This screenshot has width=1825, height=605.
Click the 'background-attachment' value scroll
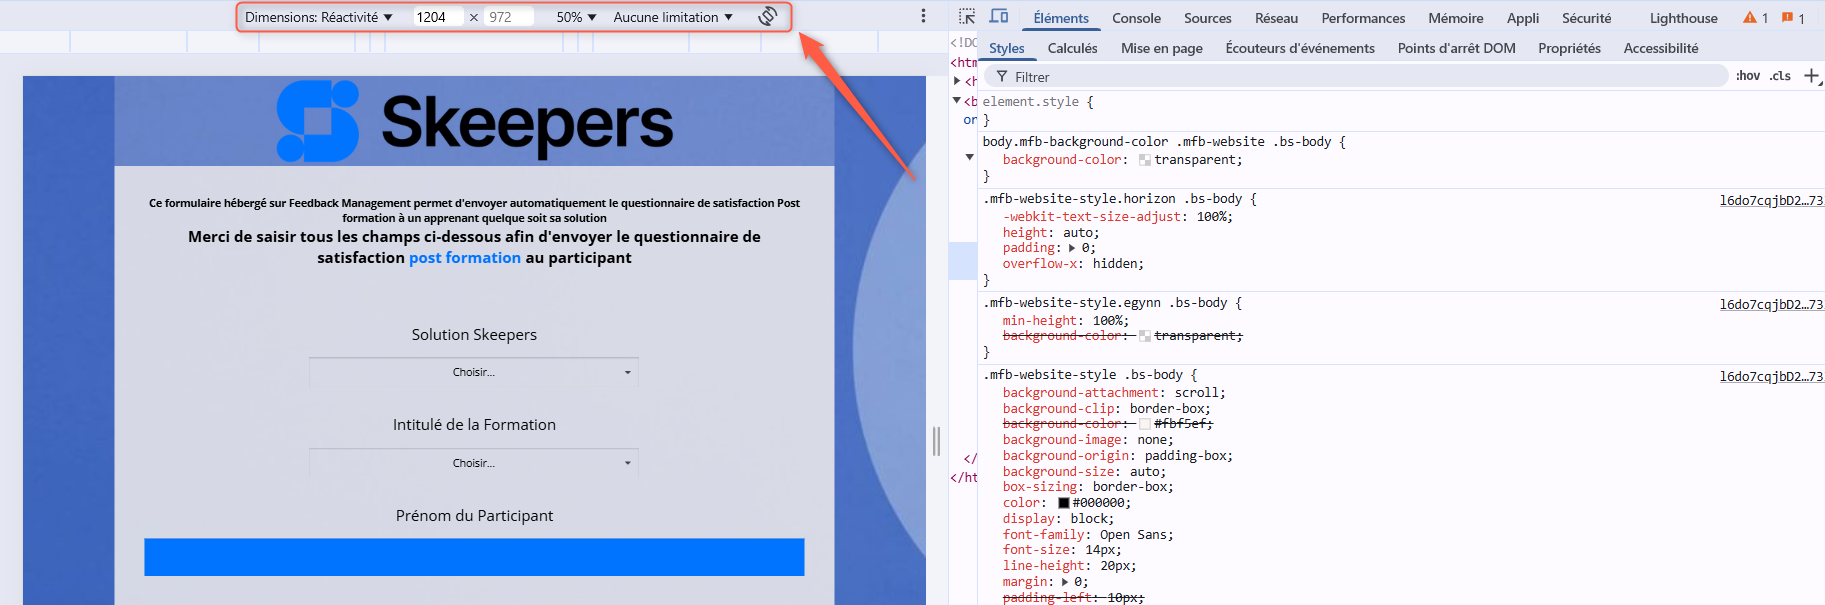(1196, 393)
